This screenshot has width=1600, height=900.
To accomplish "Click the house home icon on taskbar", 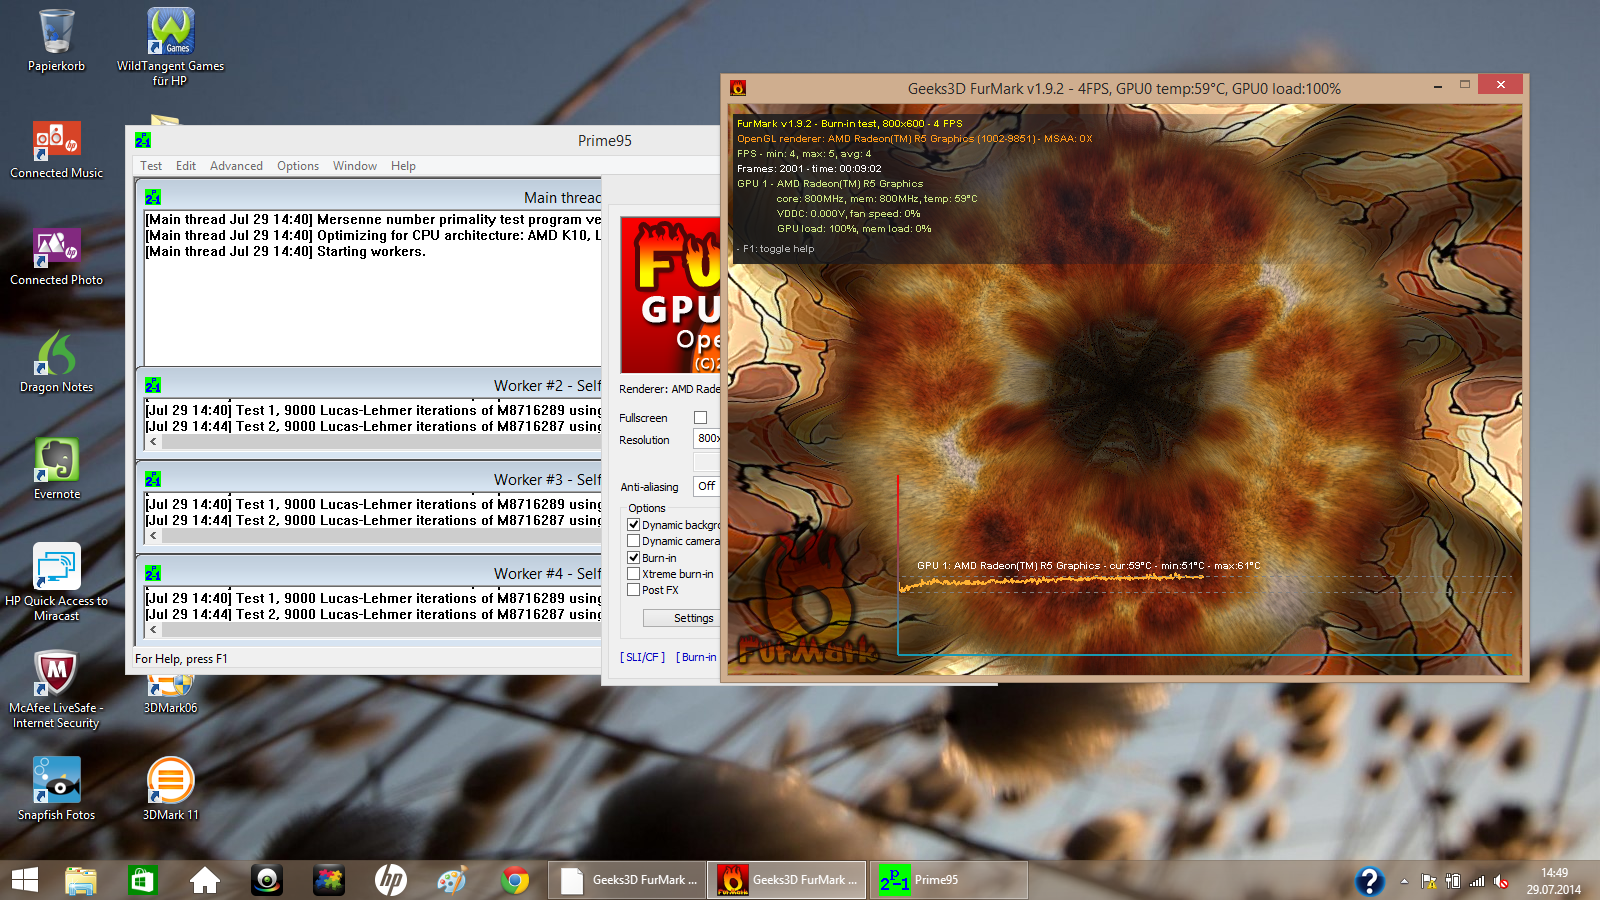I will pyautogui.click(x=205, y=880).
